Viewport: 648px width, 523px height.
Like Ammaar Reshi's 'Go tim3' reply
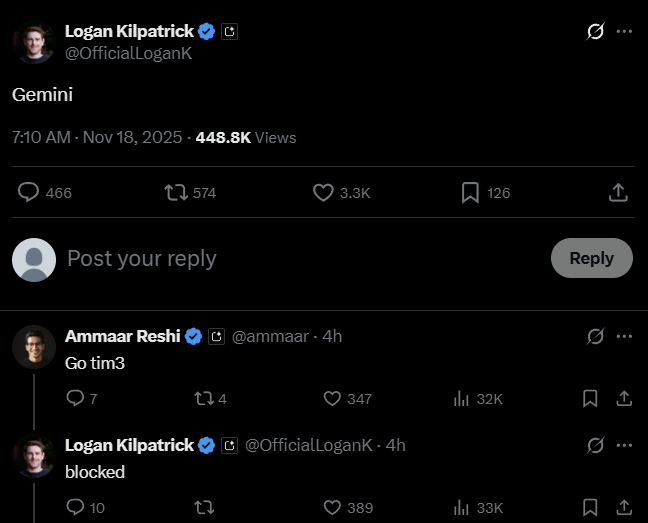pyautogui.click(x=333, y=399)
